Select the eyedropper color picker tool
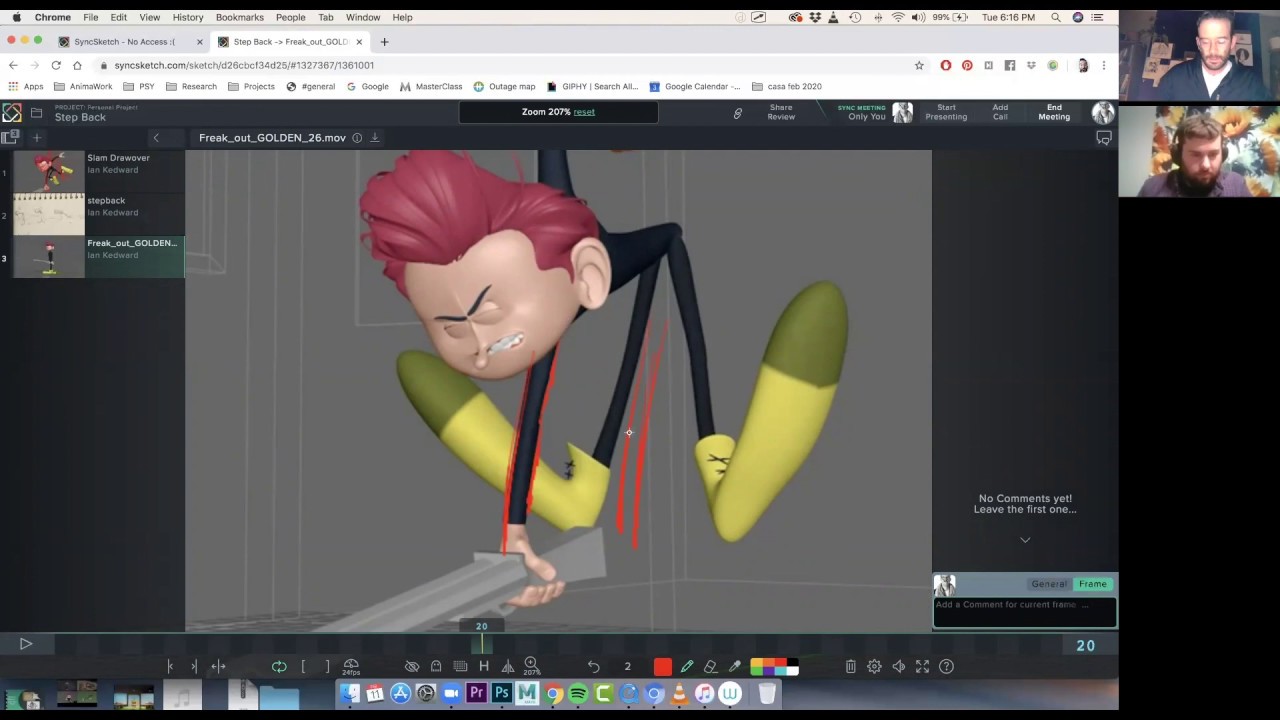1280x720 pixels. 735,666
